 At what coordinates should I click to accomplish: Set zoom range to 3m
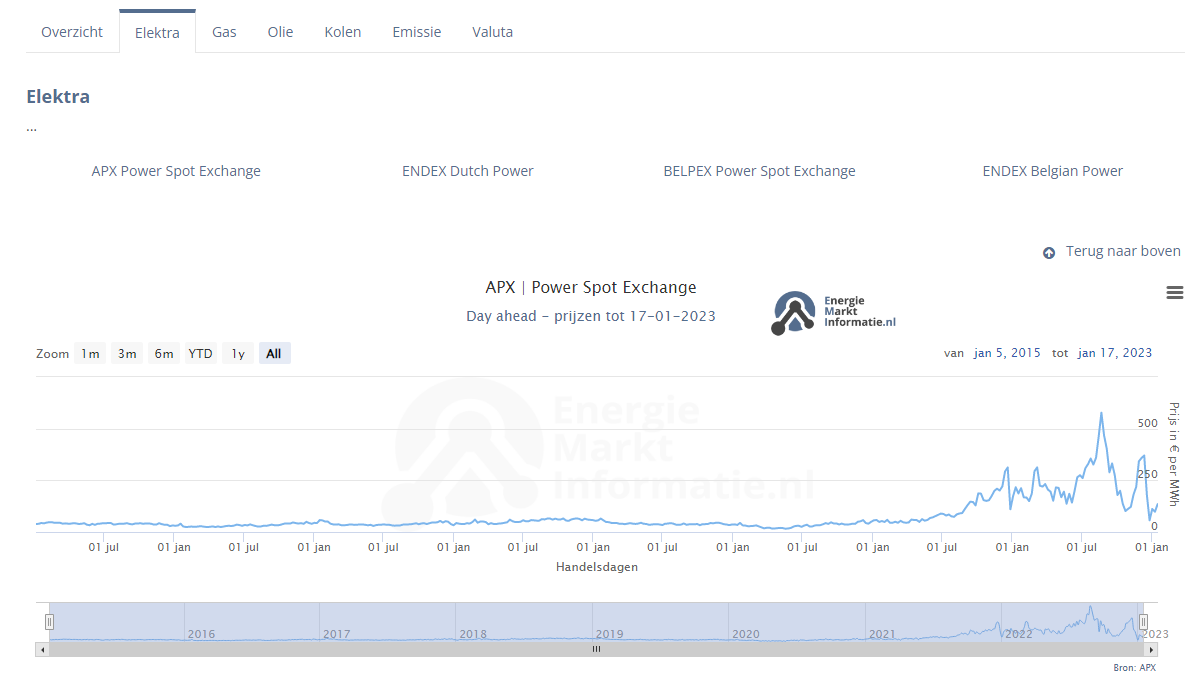point(127,354)
